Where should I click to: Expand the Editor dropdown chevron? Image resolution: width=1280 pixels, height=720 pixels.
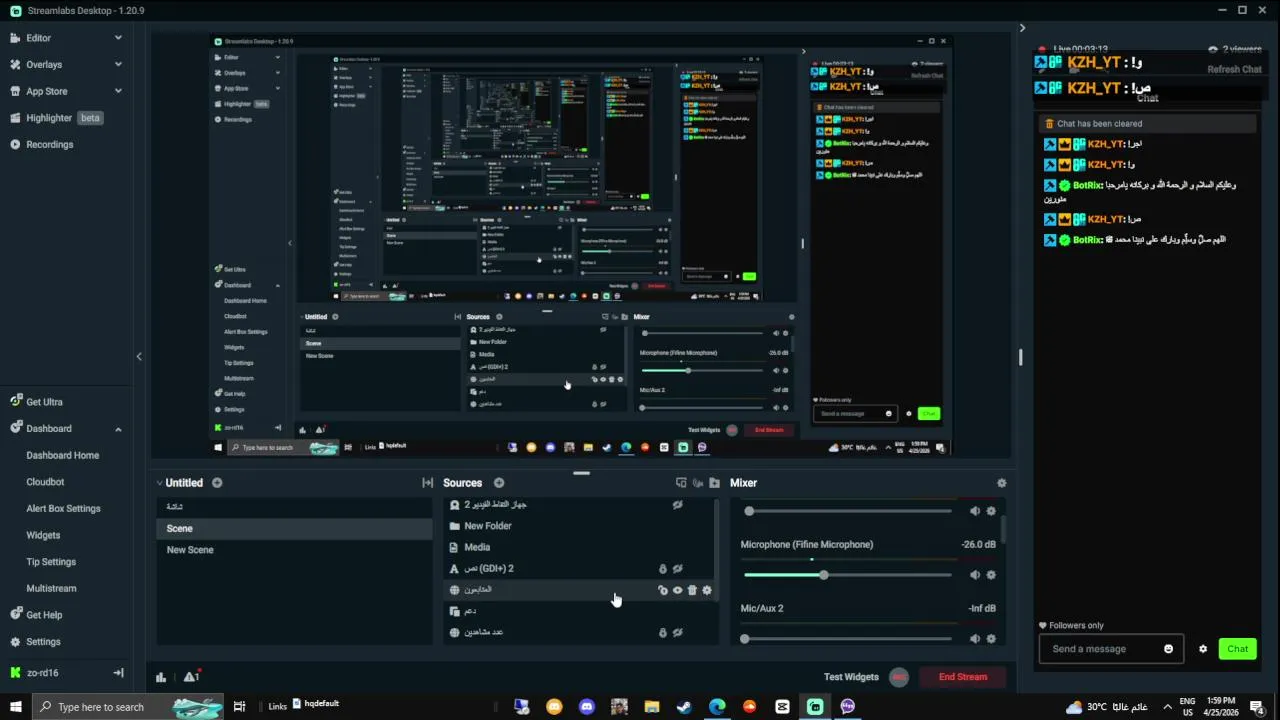tap(118, 38)
